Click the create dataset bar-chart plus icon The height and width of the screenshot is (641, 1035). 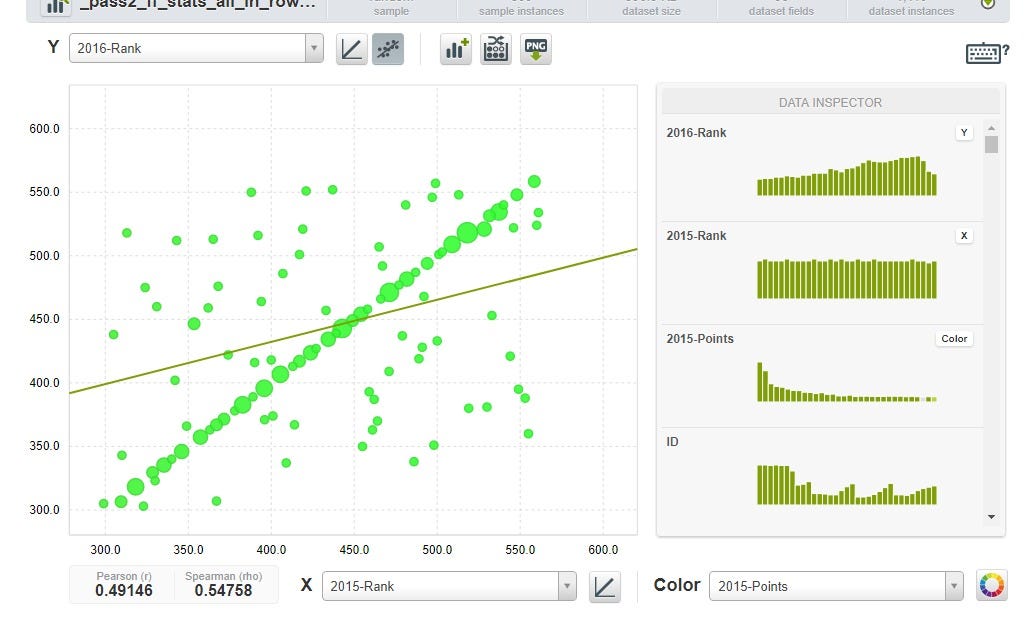click(x=456, y=49)
